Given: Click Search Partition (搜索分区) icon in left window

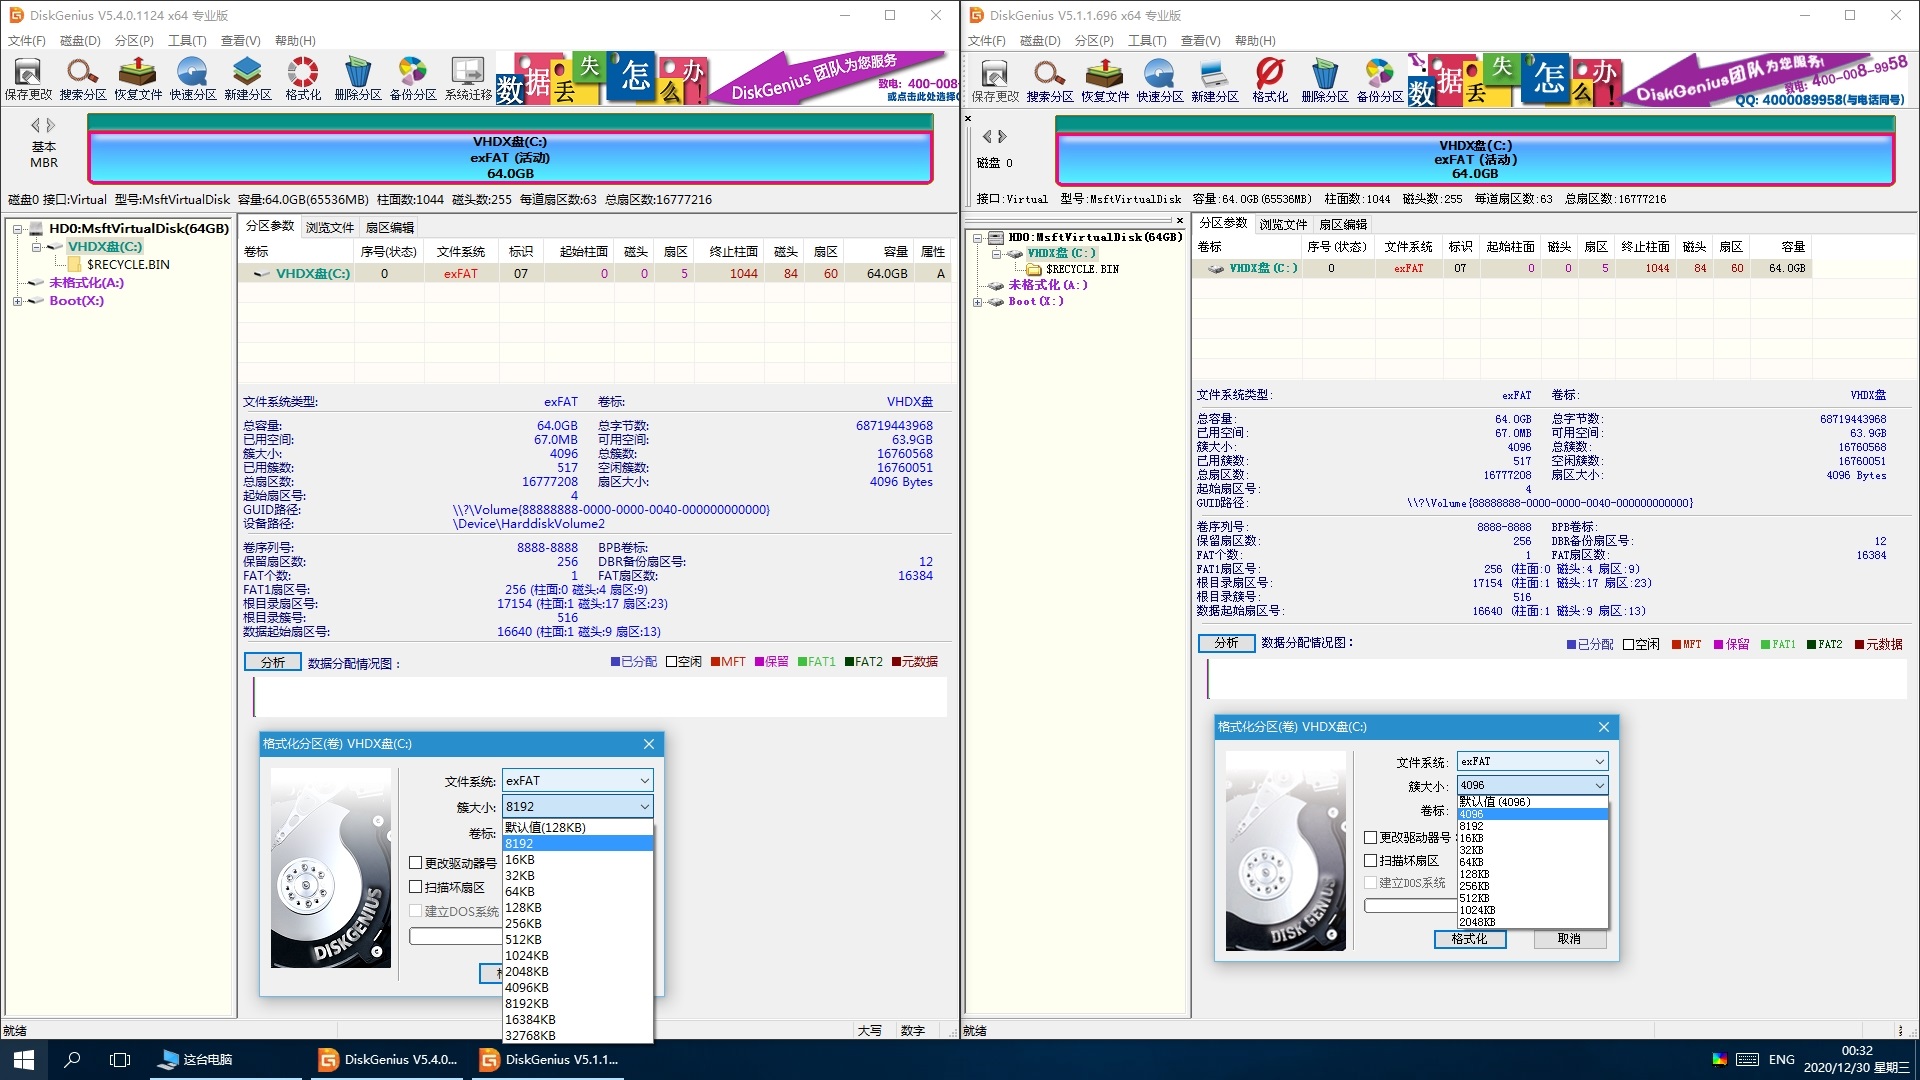Looking at the screenshot, I should click(x=83, y=79).
